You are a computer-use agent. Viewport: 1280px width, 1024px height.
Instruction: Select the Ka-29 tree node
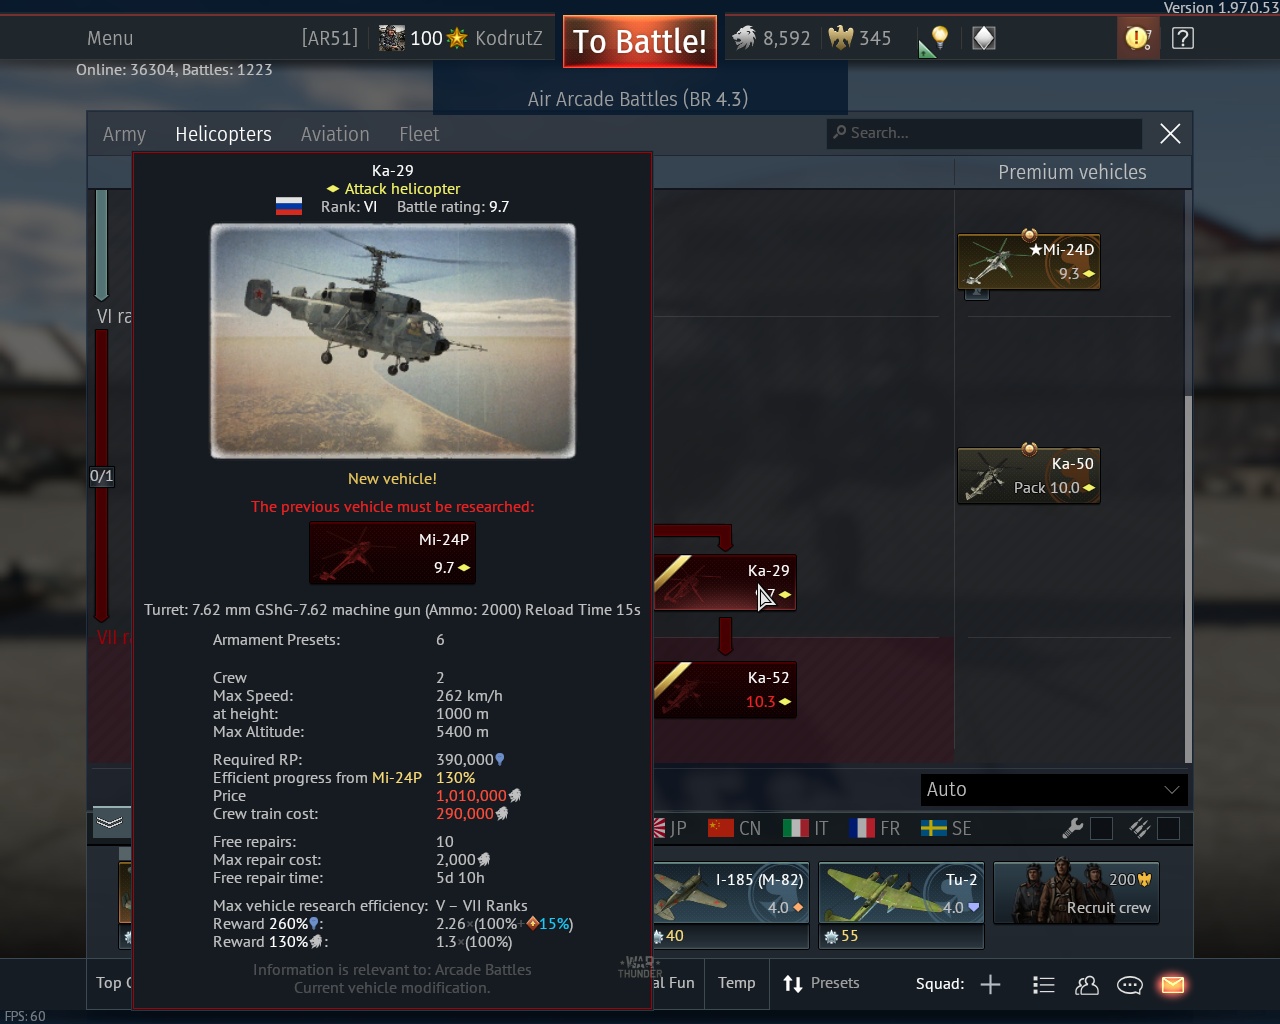click(x=725, y=582)
